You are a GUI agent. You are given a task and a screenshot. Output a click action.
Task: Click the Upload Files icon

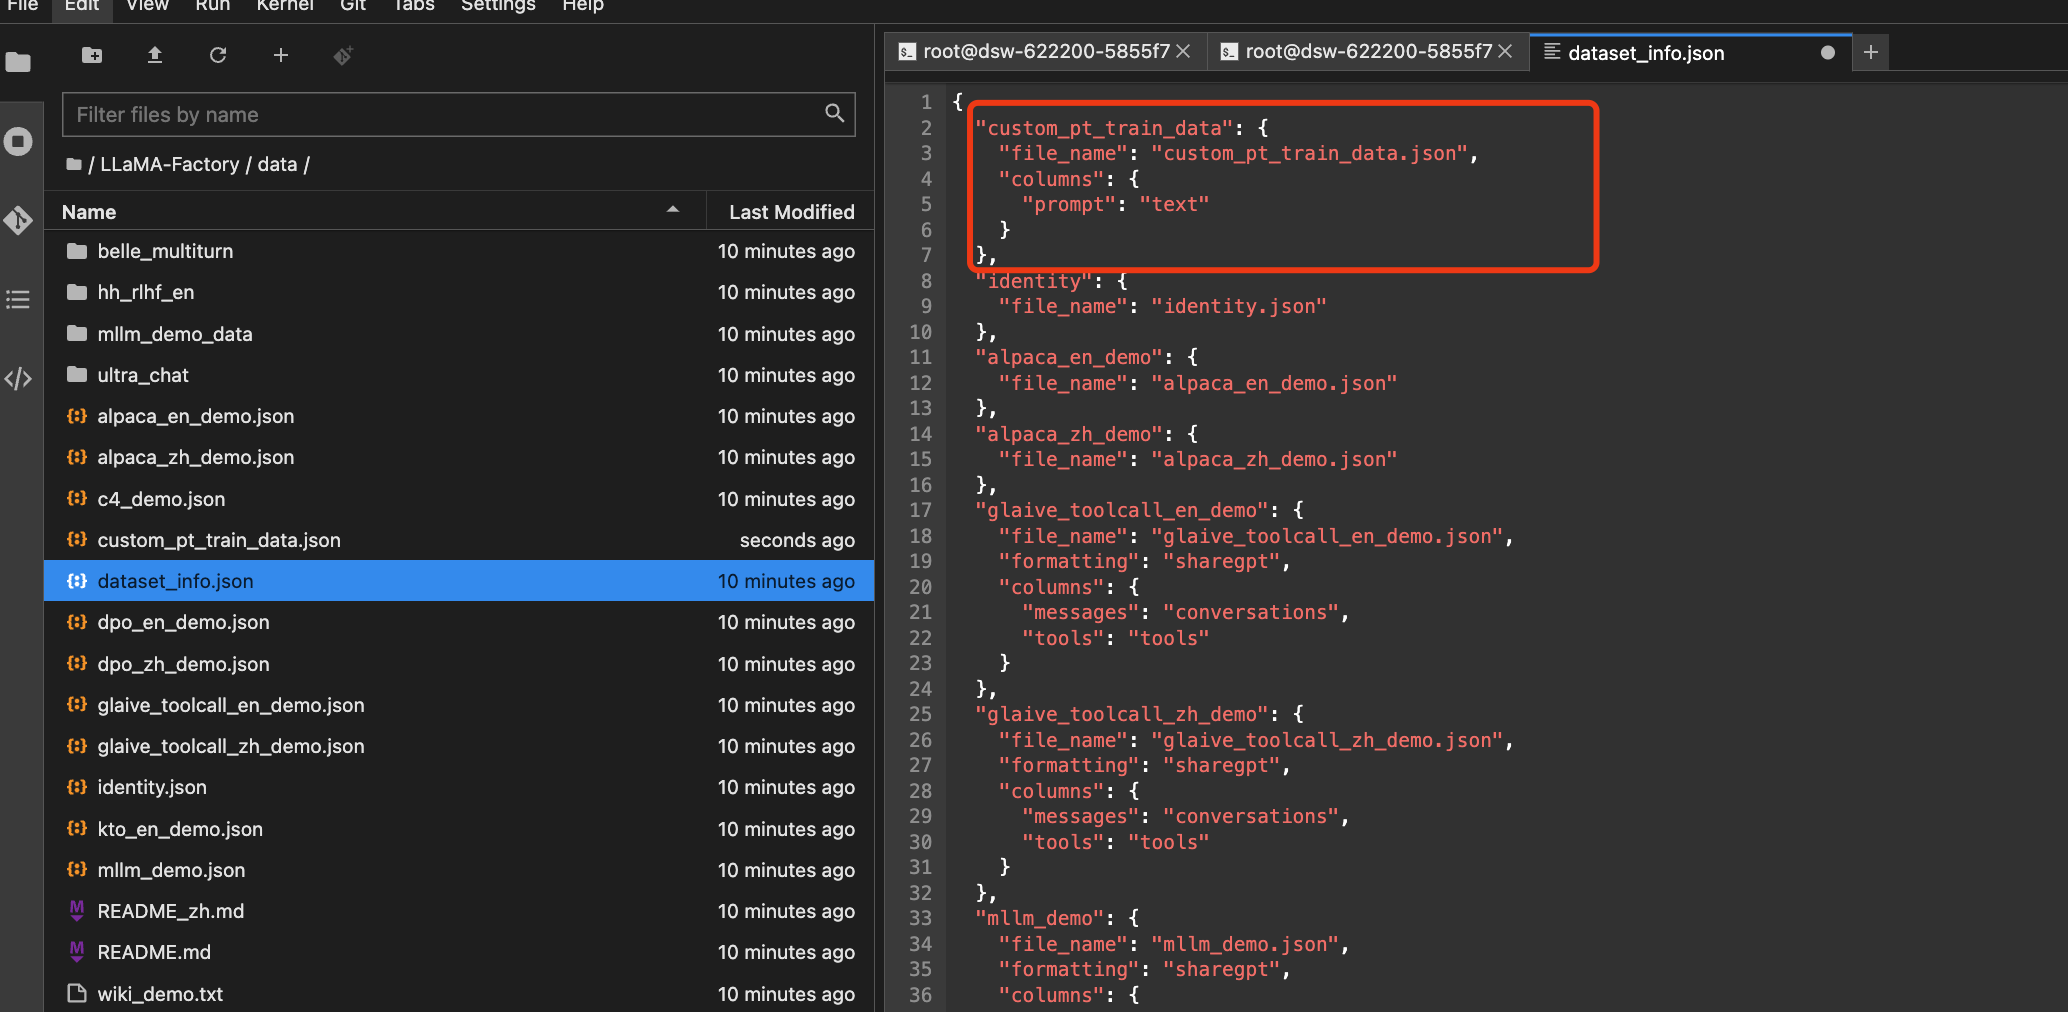click(x=155, y=55)
